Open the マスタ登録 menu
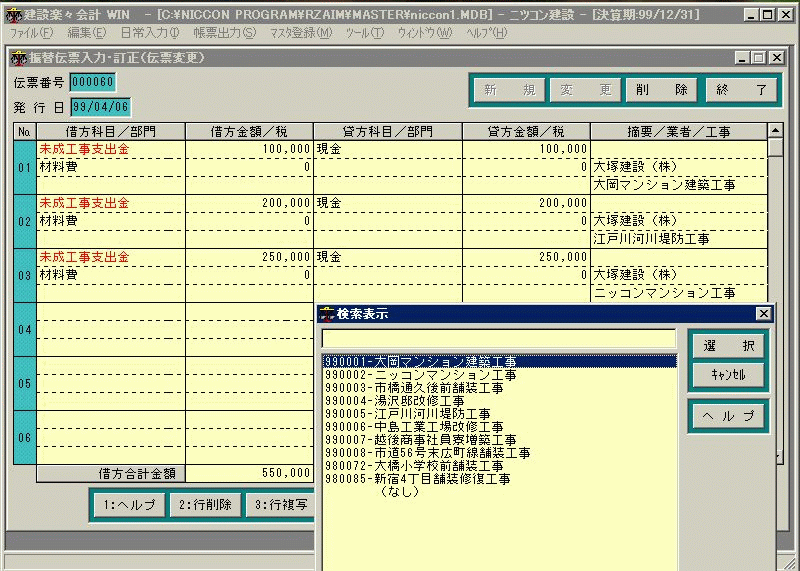 click(301, 33)
